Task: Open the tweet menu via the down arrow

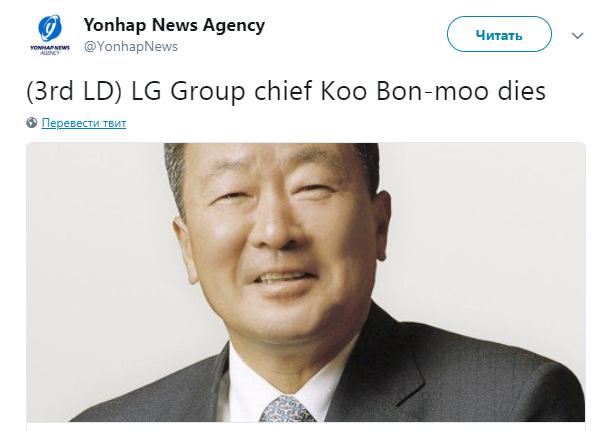Action: (x=577, y=35)
